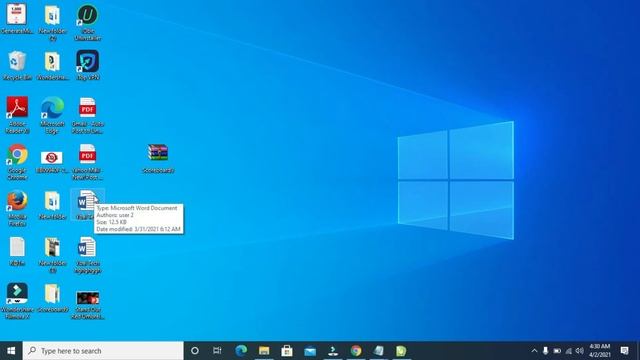Open File Explorer from the taskbar
640x360 pixels.
click(x=264, y=351)
